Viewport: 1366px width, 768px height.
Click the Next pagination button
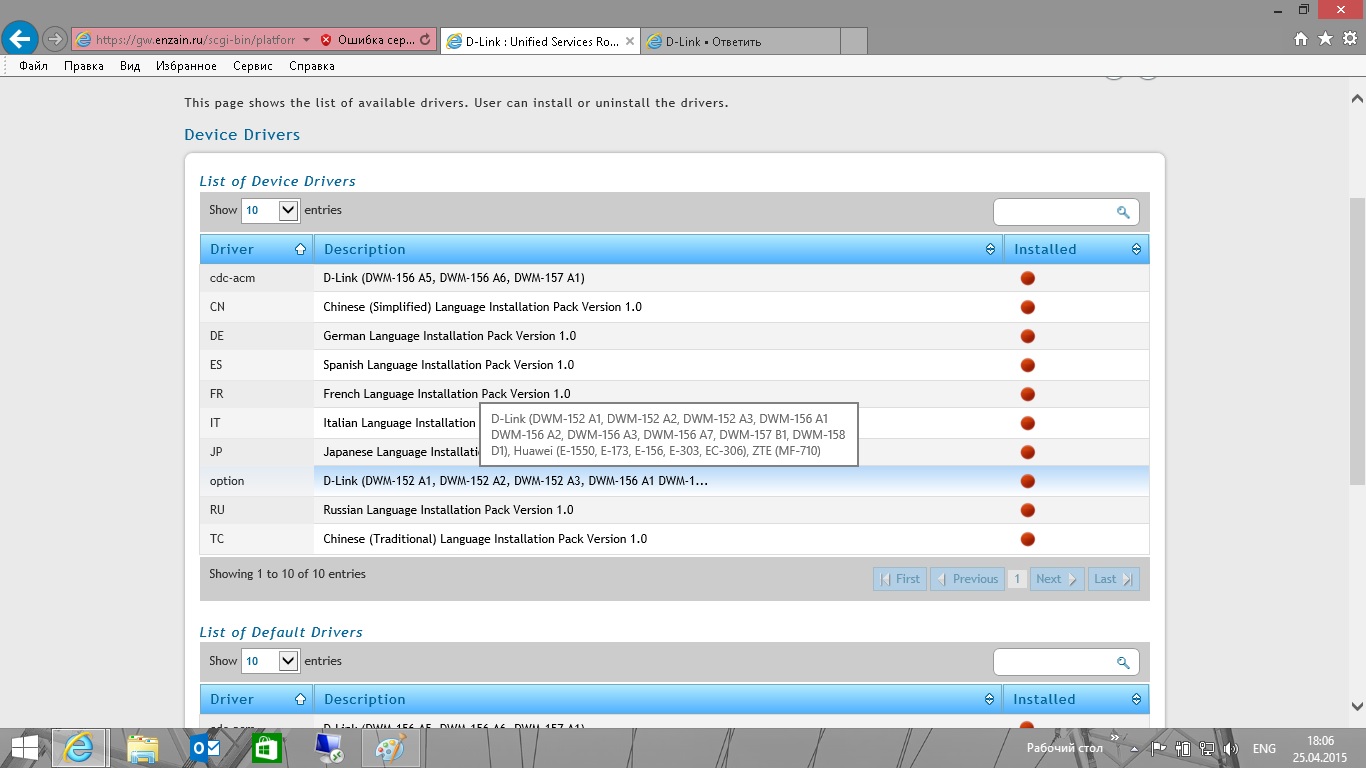[1057, 579]
